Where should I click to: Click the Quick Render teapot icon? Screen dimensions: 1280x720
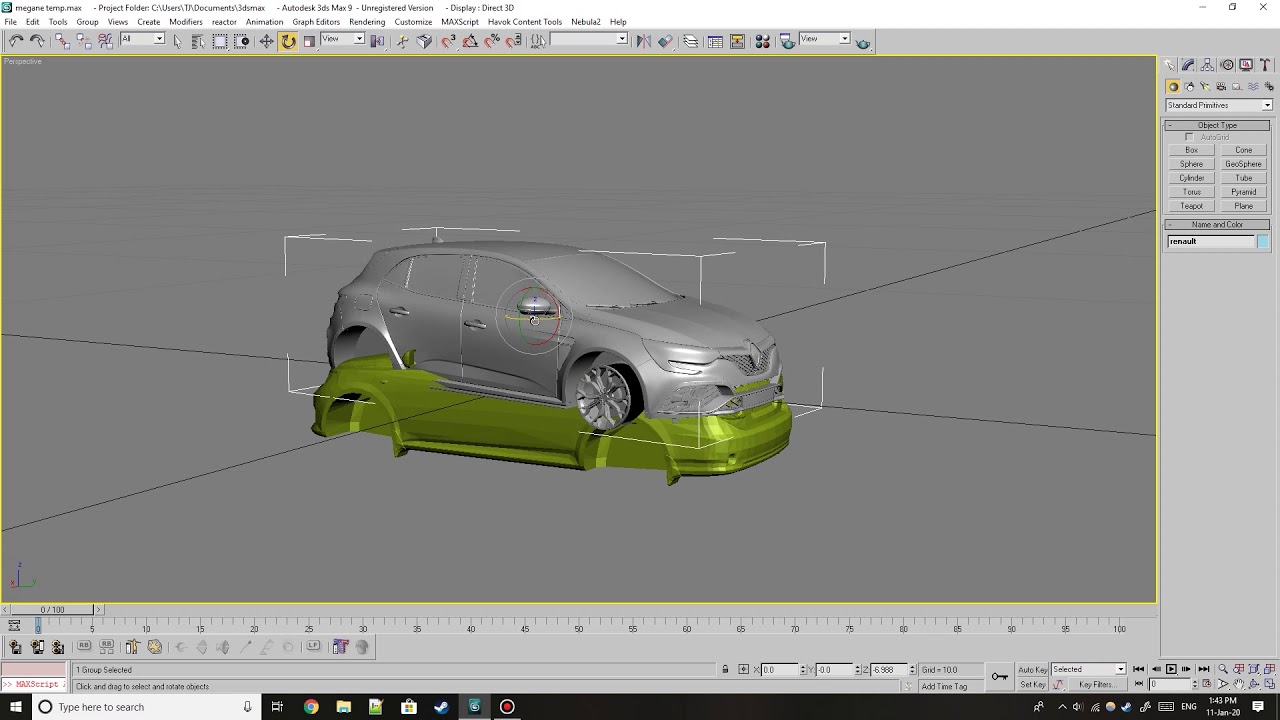pos(863,42)
